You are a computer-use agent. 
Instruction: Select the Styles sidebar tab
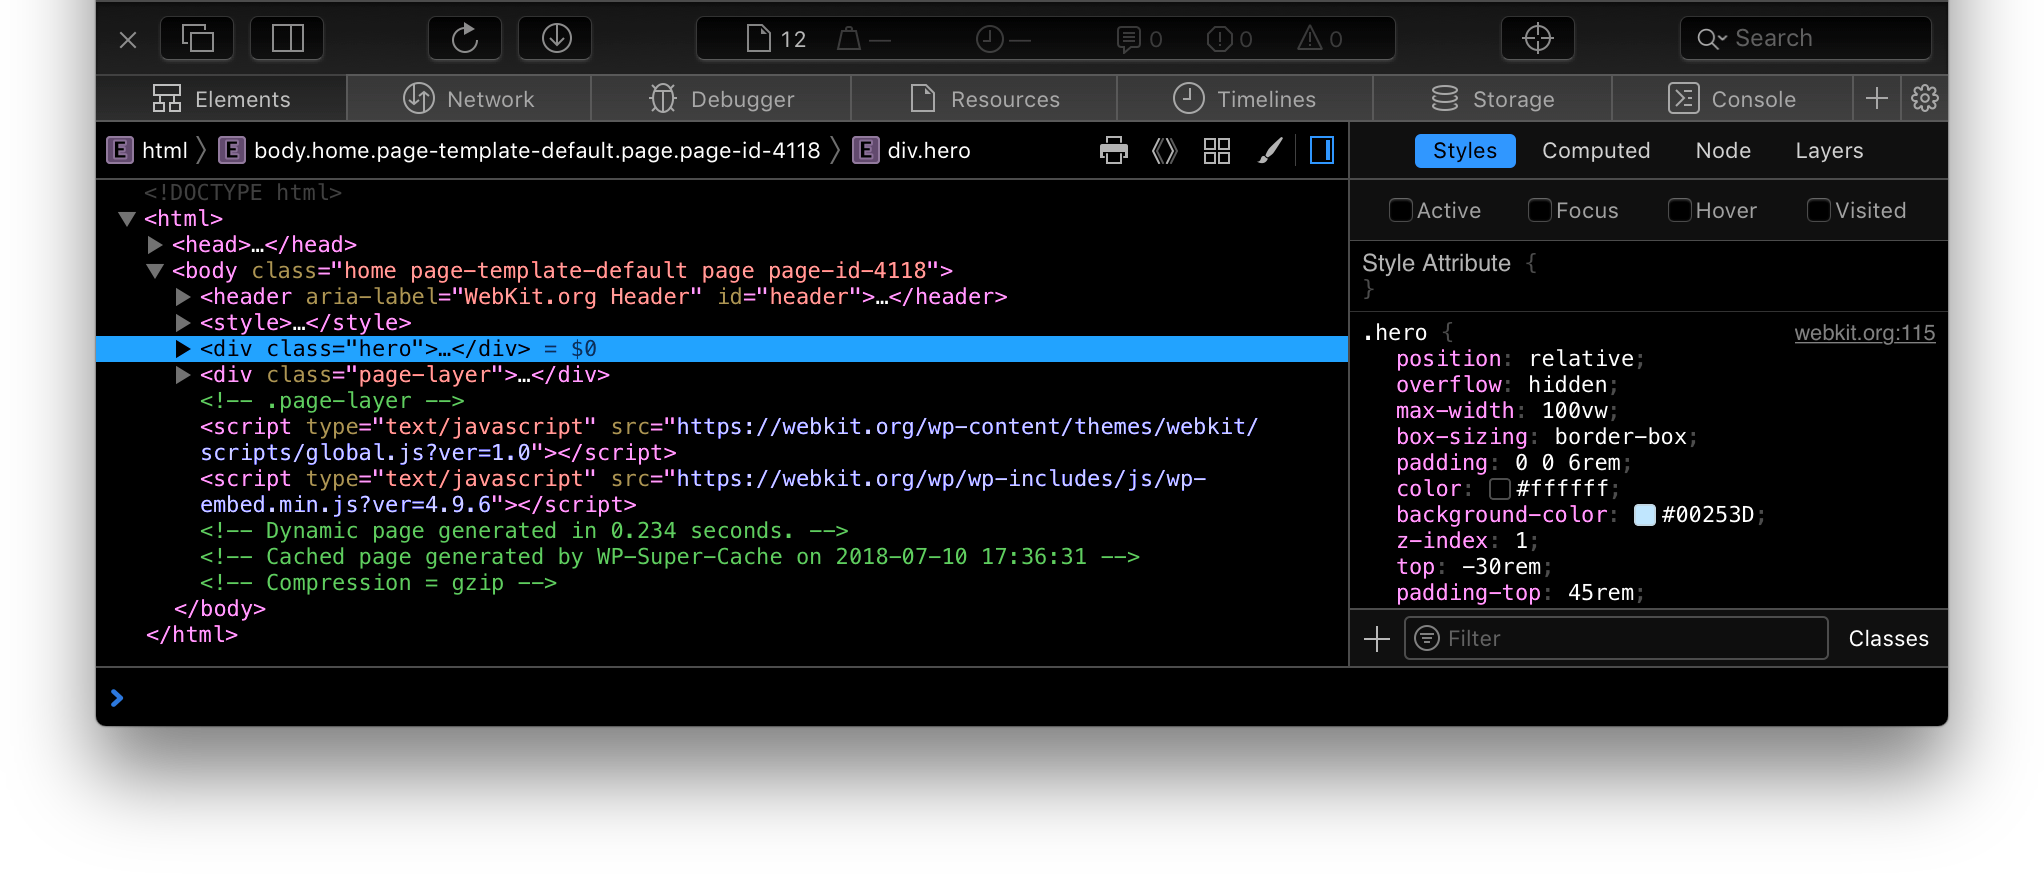pos(1465,151)
